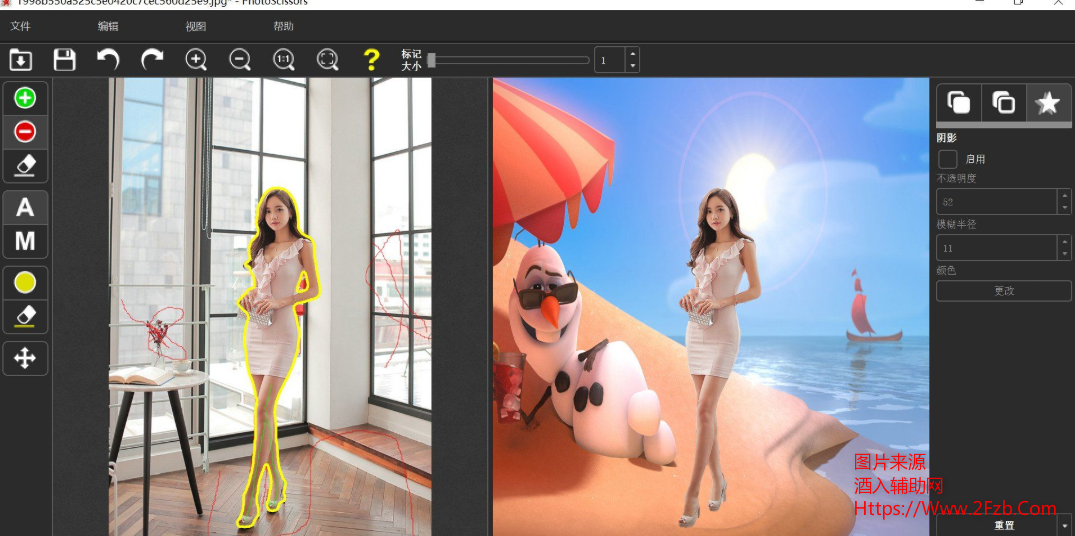
Task: Zoom in with the magnifier plus icon
Action: point(196,60)
